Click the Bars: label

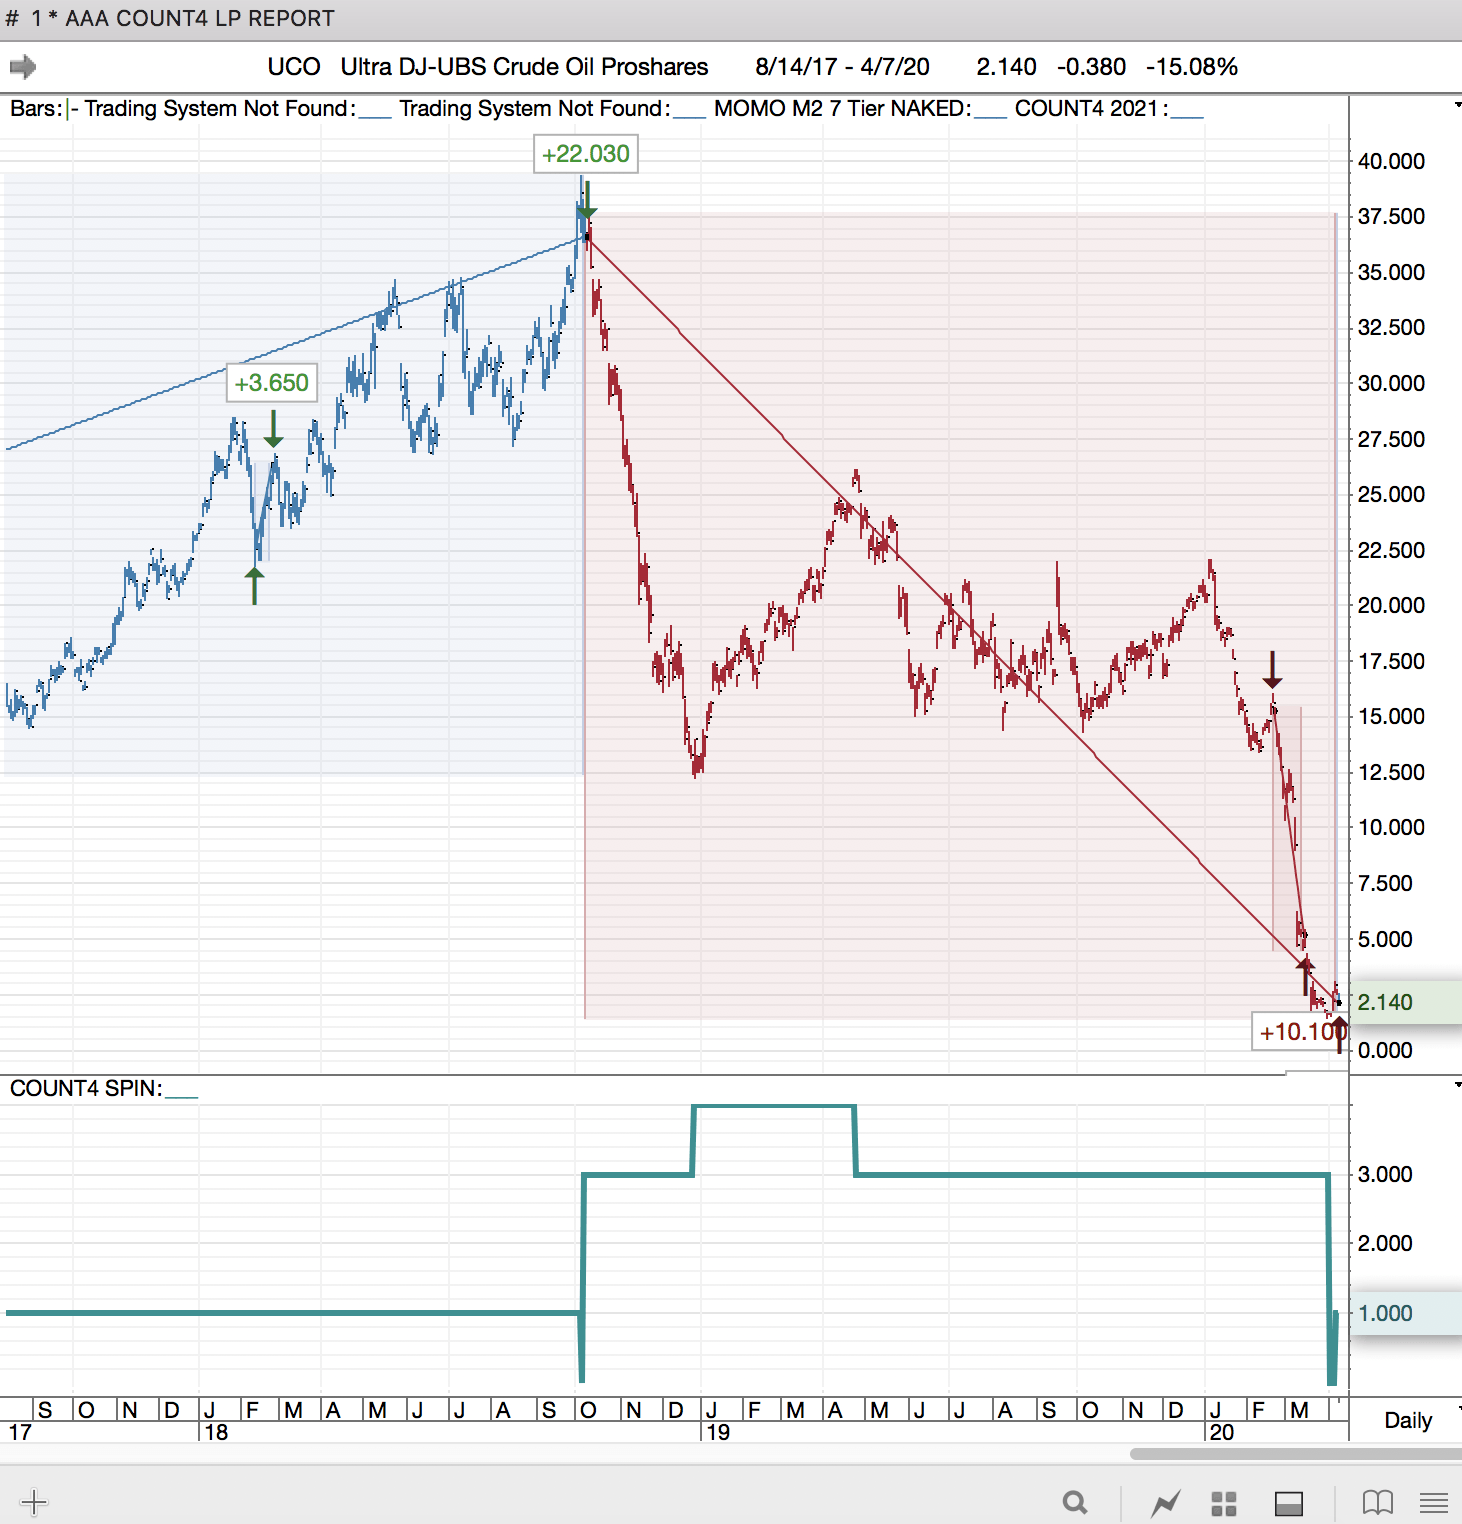click(36, 109)
